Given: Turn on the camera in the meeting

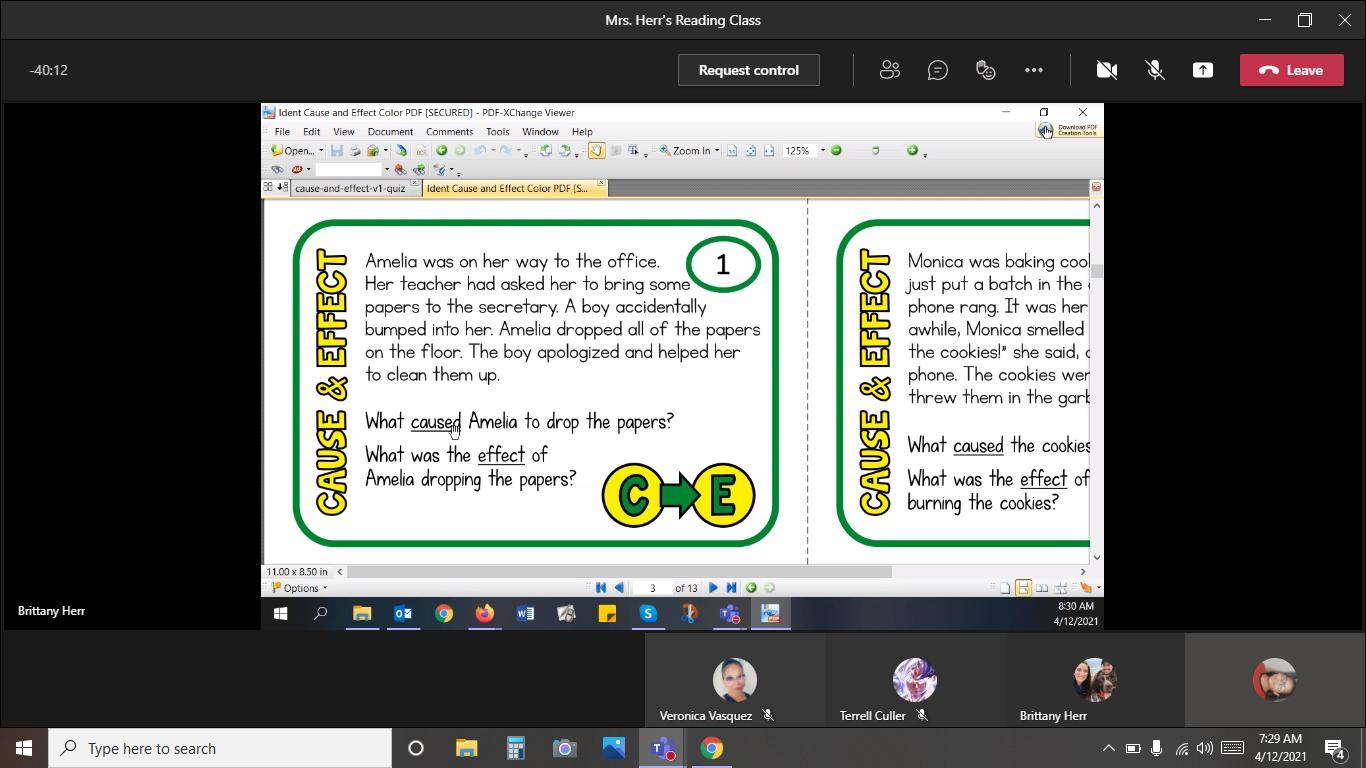Looking at the screenshot, I should pyautogui.click(x=1106, y=70).
